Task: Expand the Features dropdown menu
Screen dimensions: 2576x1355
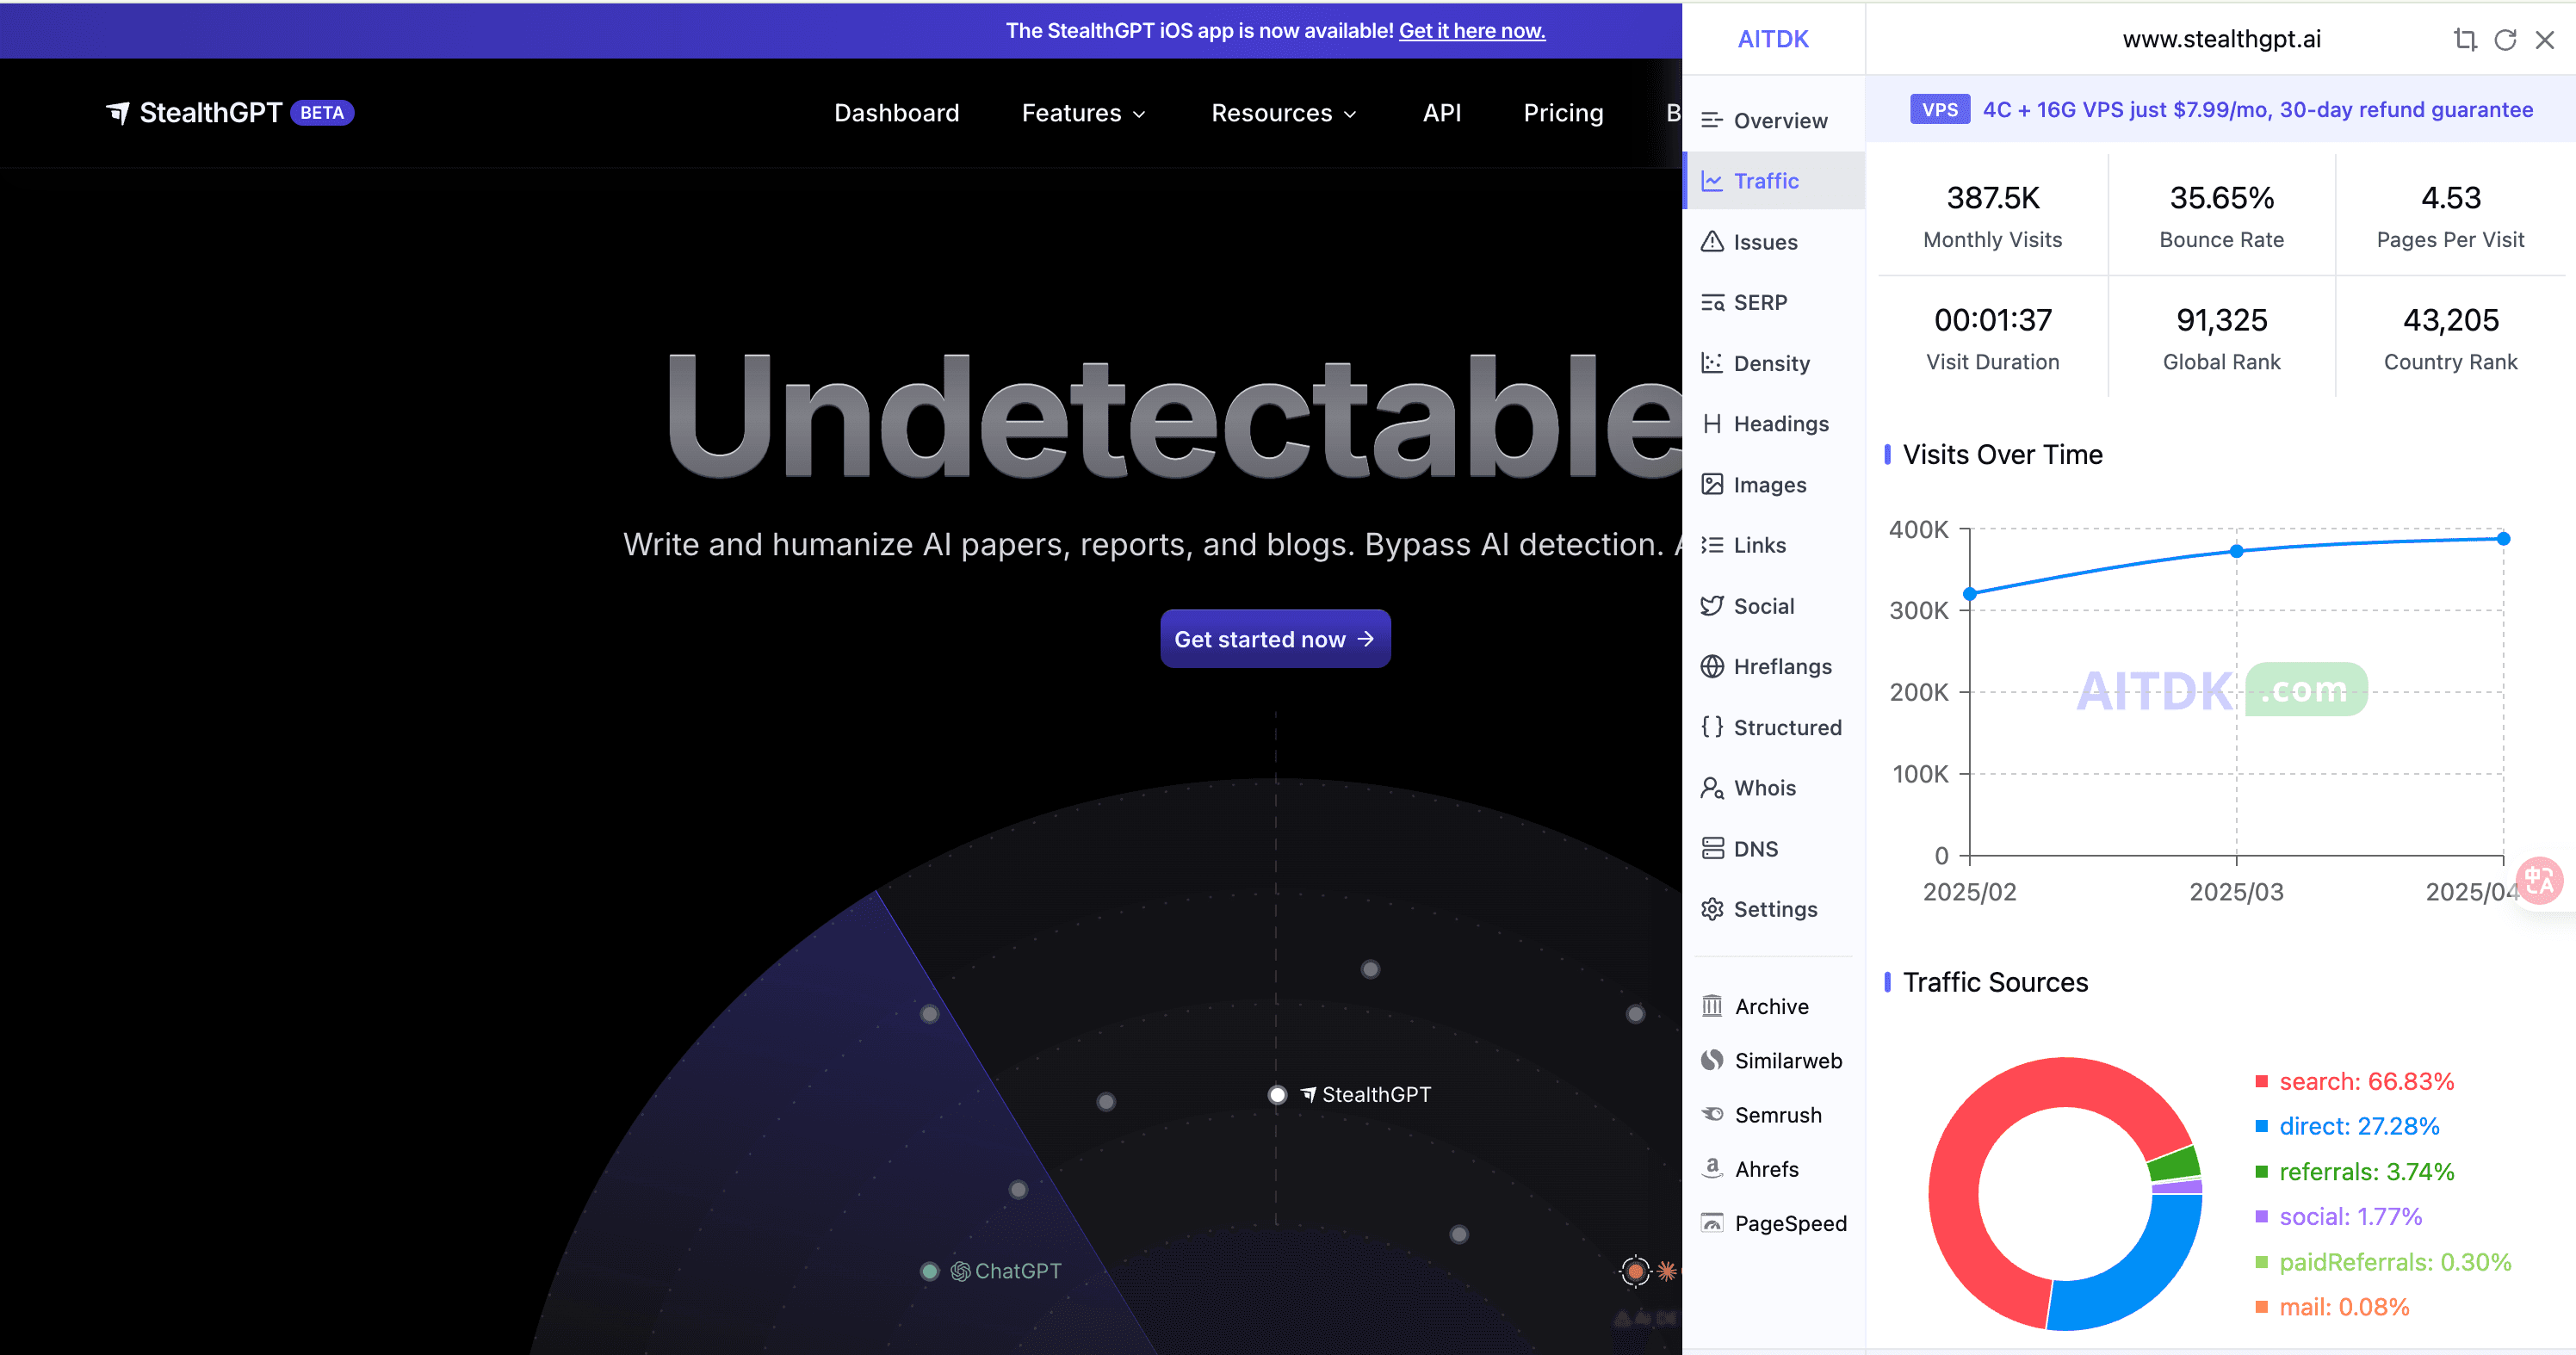Action: click(x=1083, y=113)
